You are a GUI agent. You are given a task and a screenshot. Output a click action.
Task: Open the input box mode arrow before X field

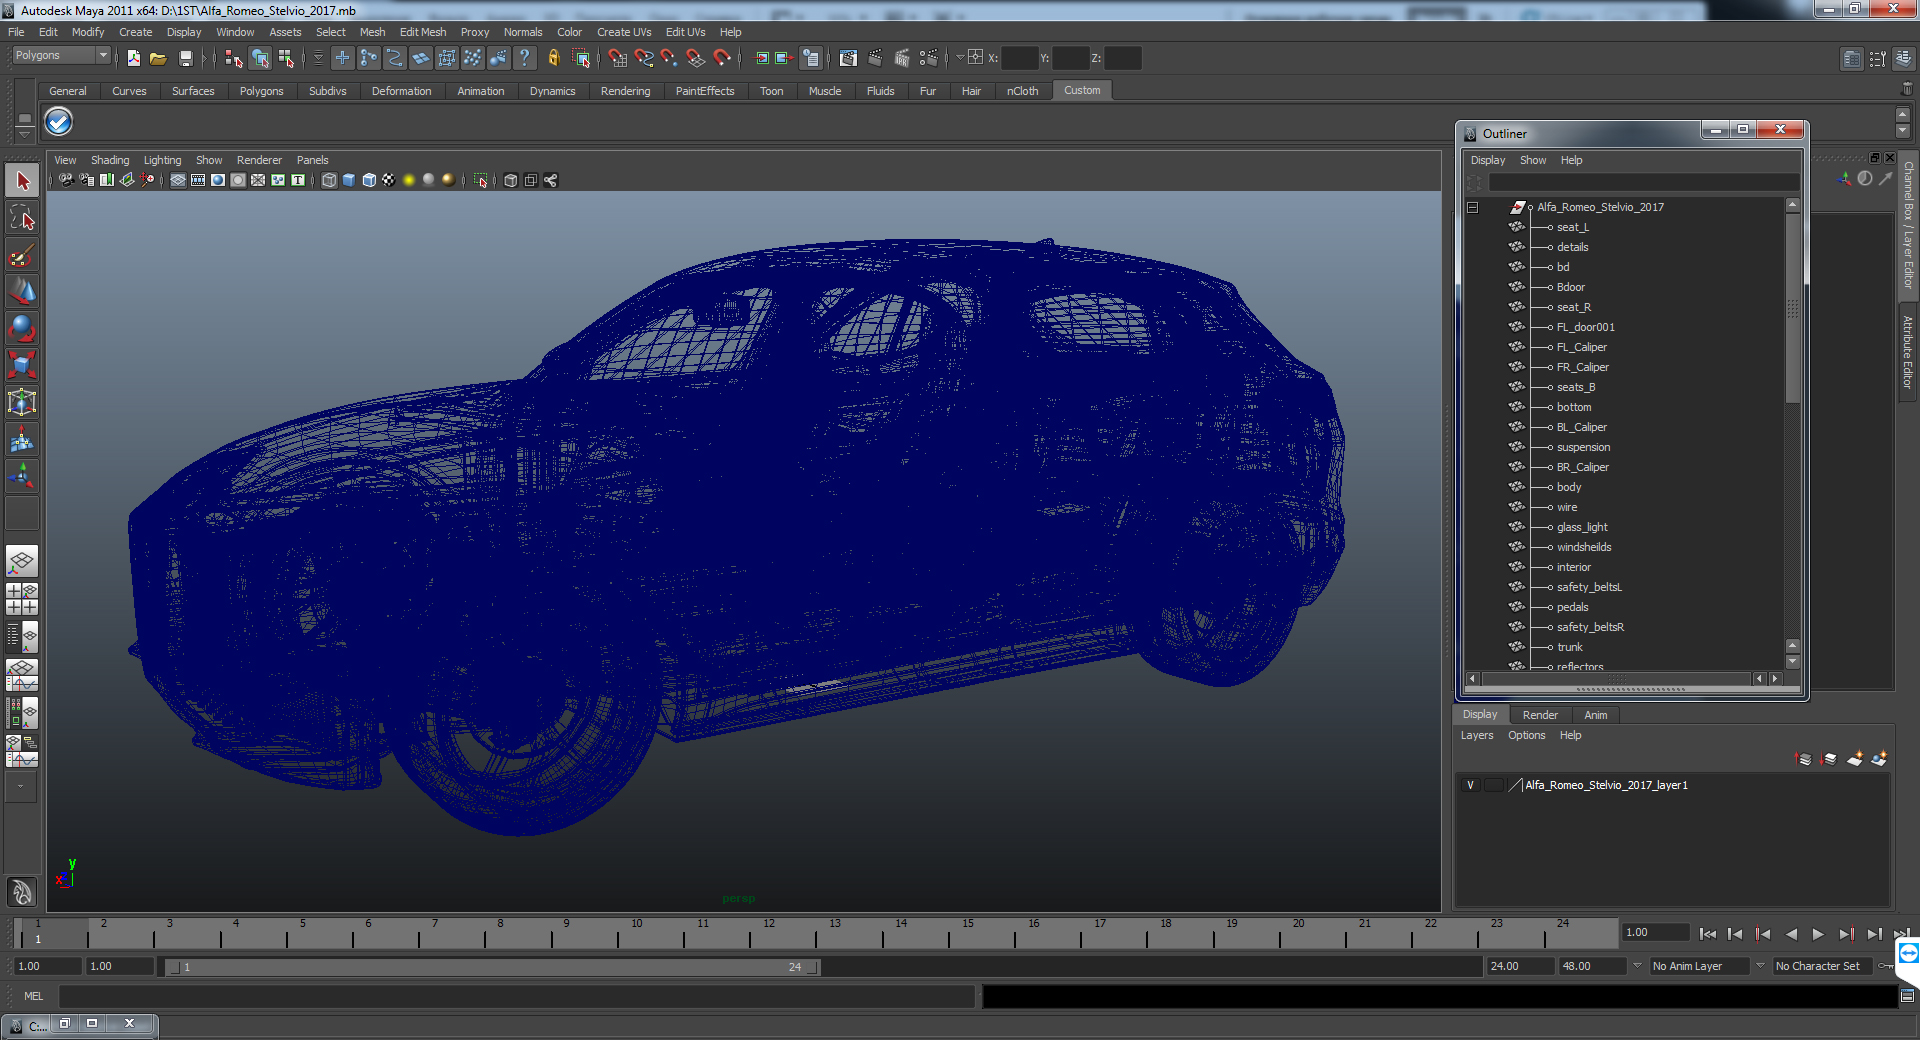point(959,57)
